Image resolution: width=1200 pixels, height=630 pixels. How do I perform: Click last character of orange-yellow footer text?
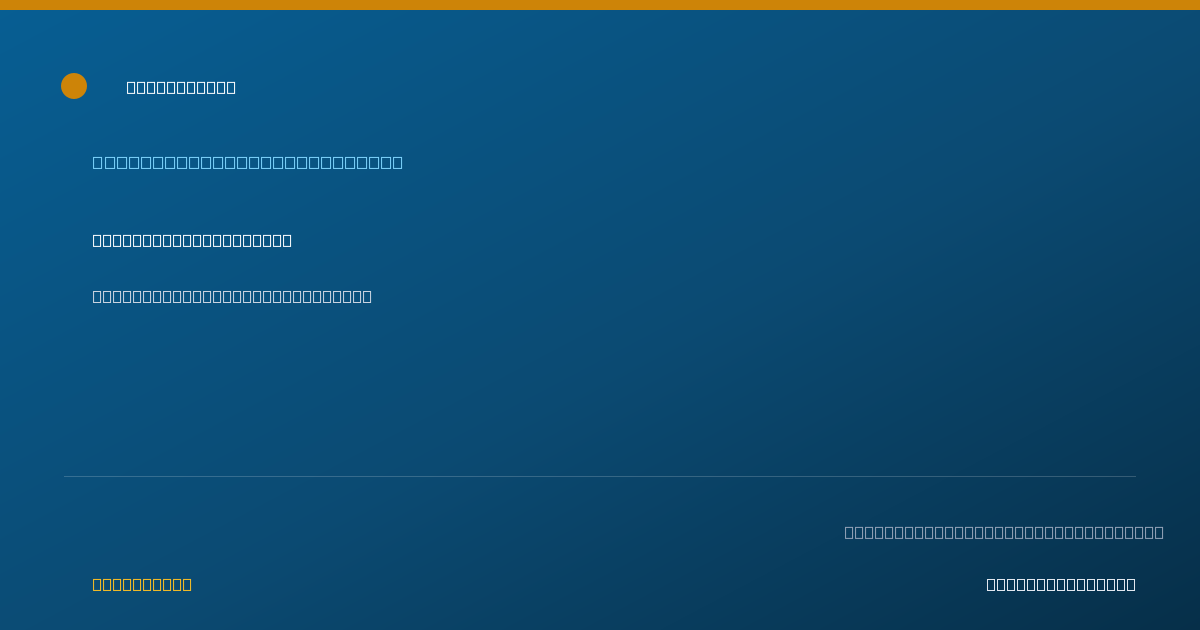[187, 584]
